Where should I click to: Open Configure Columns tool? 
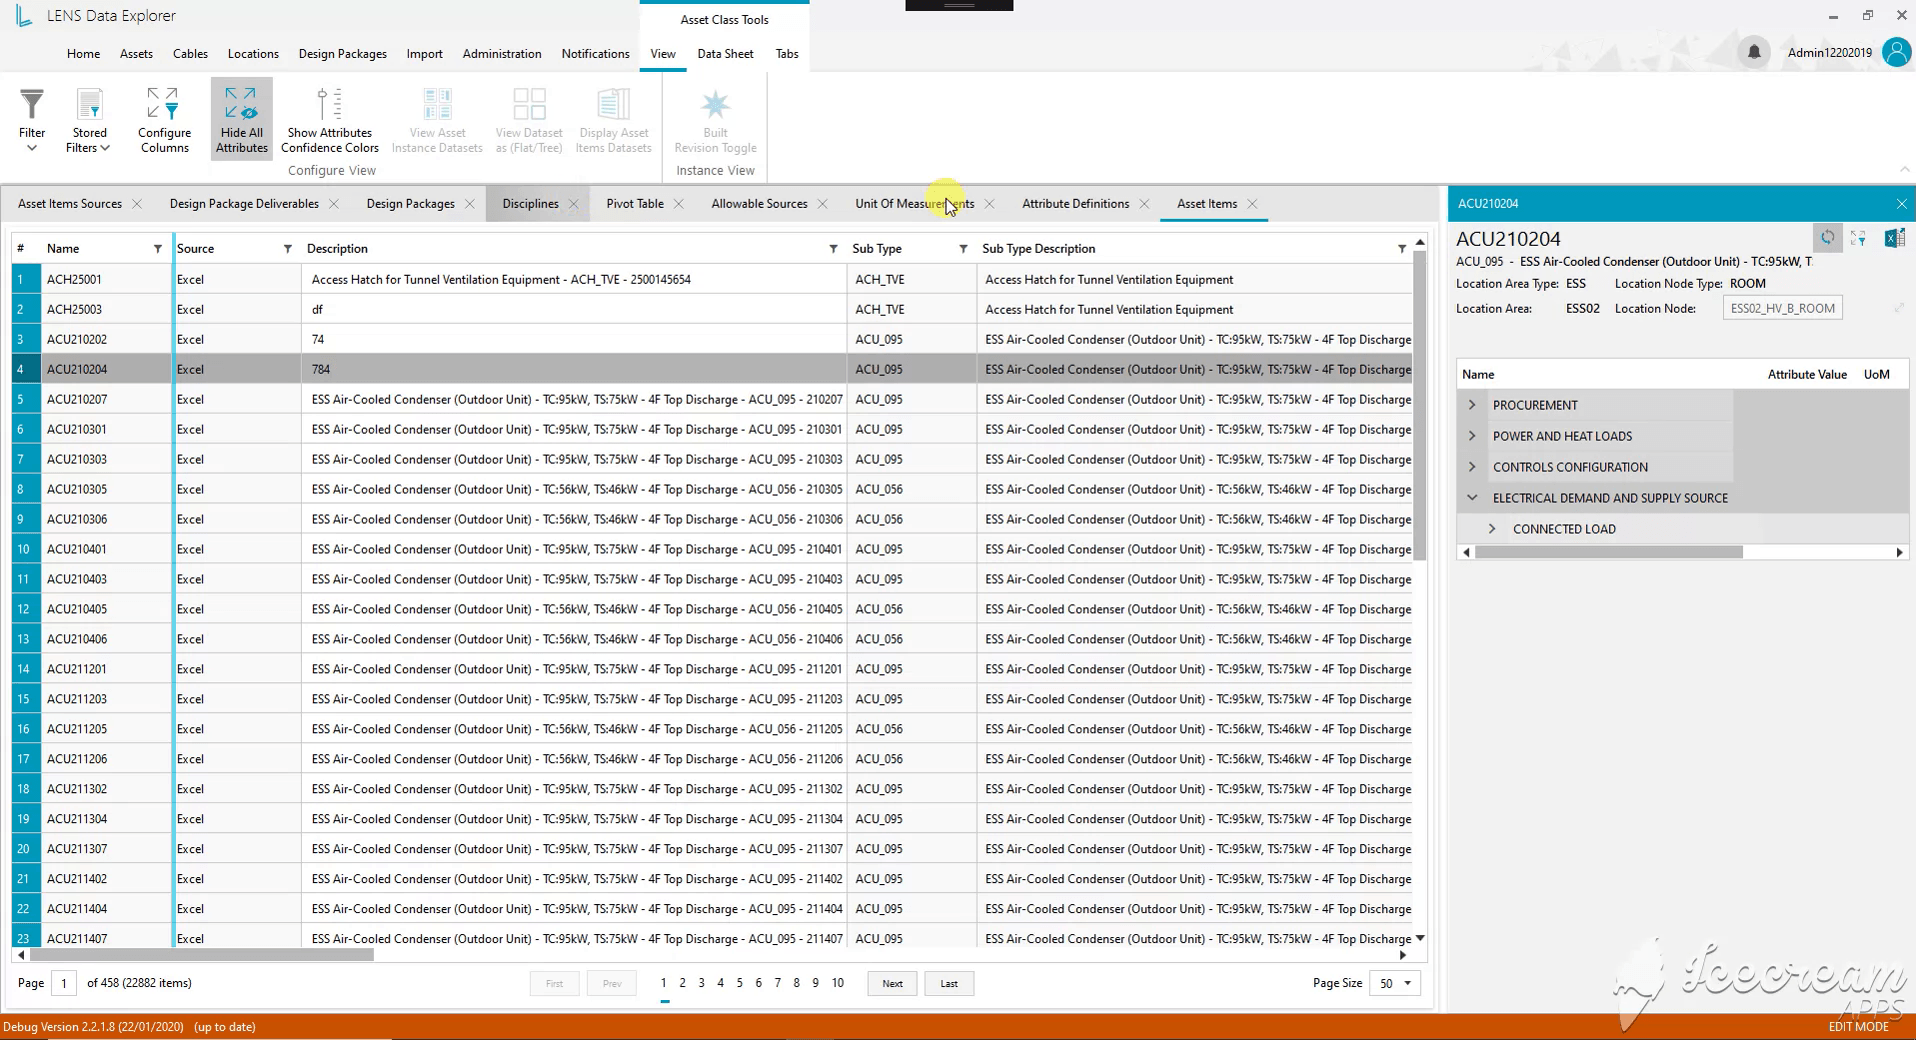point(164,120)
